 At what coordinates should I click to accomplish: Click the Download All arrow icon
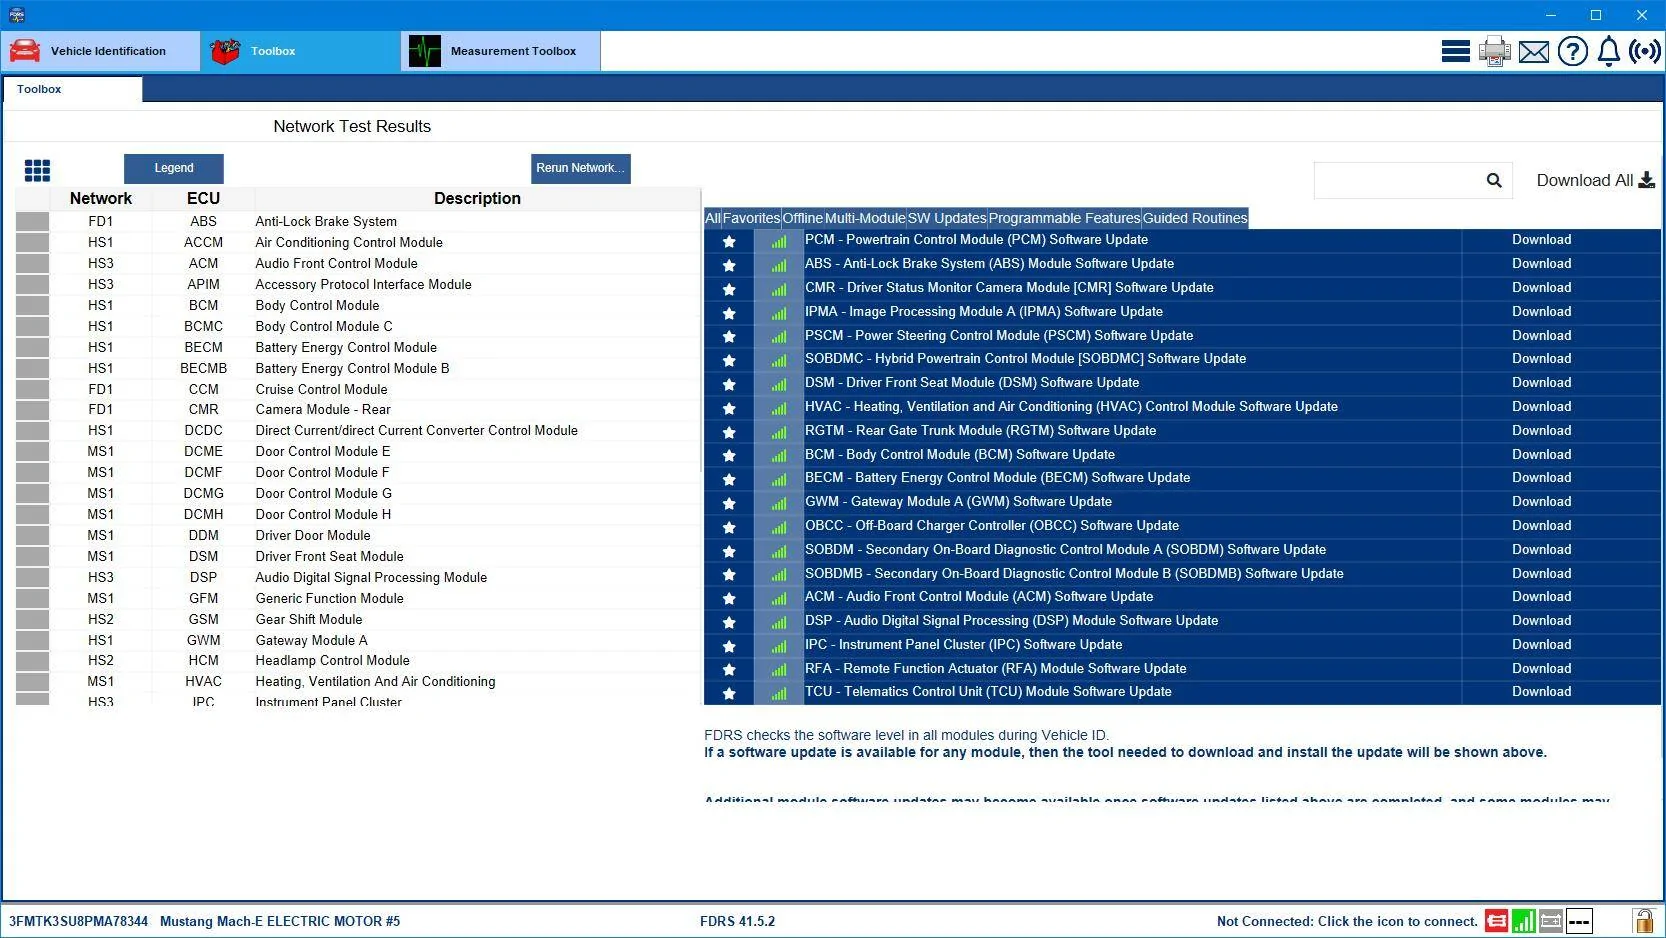[1646, 180]
